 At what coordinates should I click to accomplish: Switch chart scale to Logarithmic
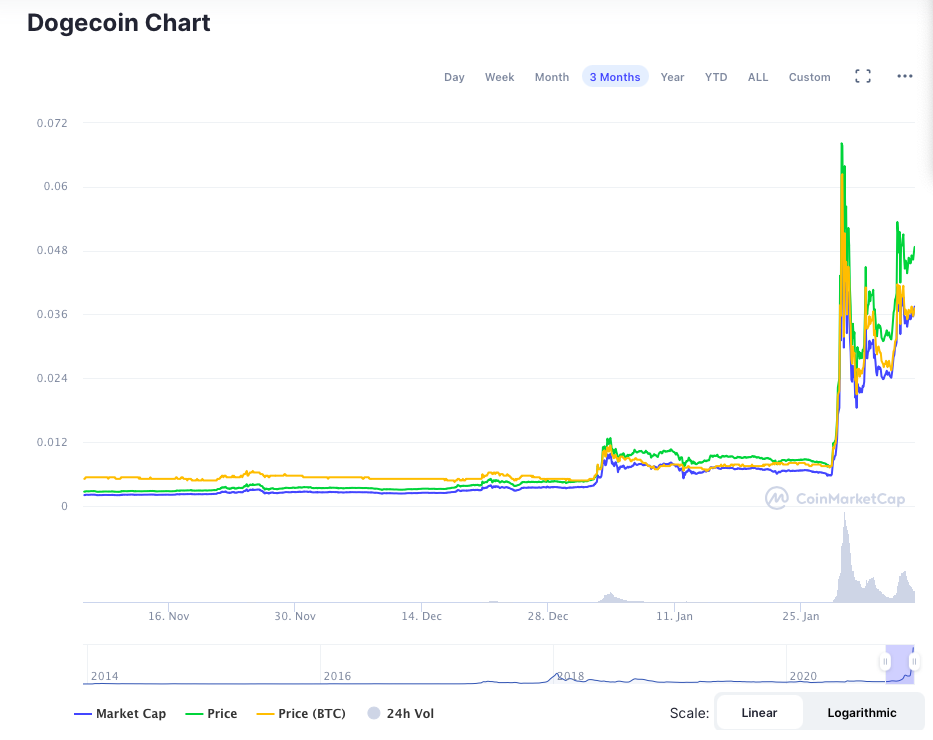861,712
